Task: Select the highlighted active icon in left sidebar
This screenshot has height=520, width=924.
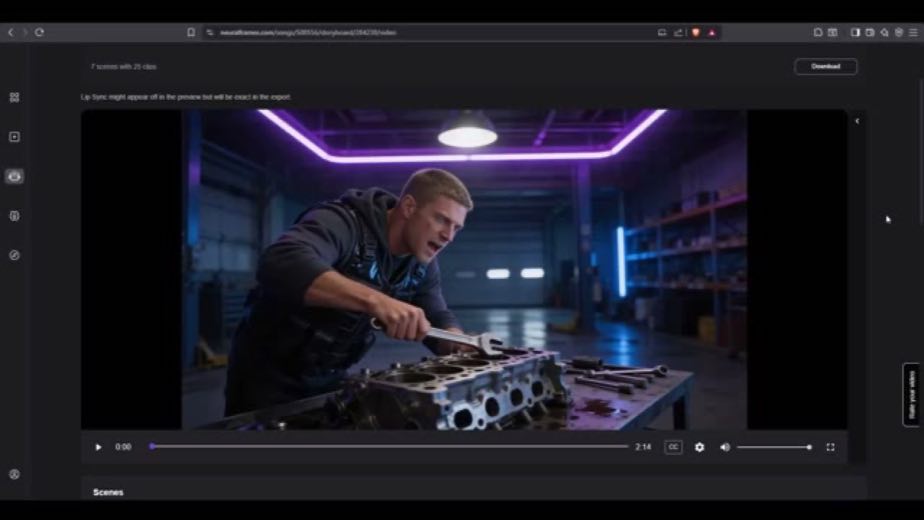Action: (x=15, y=176)
